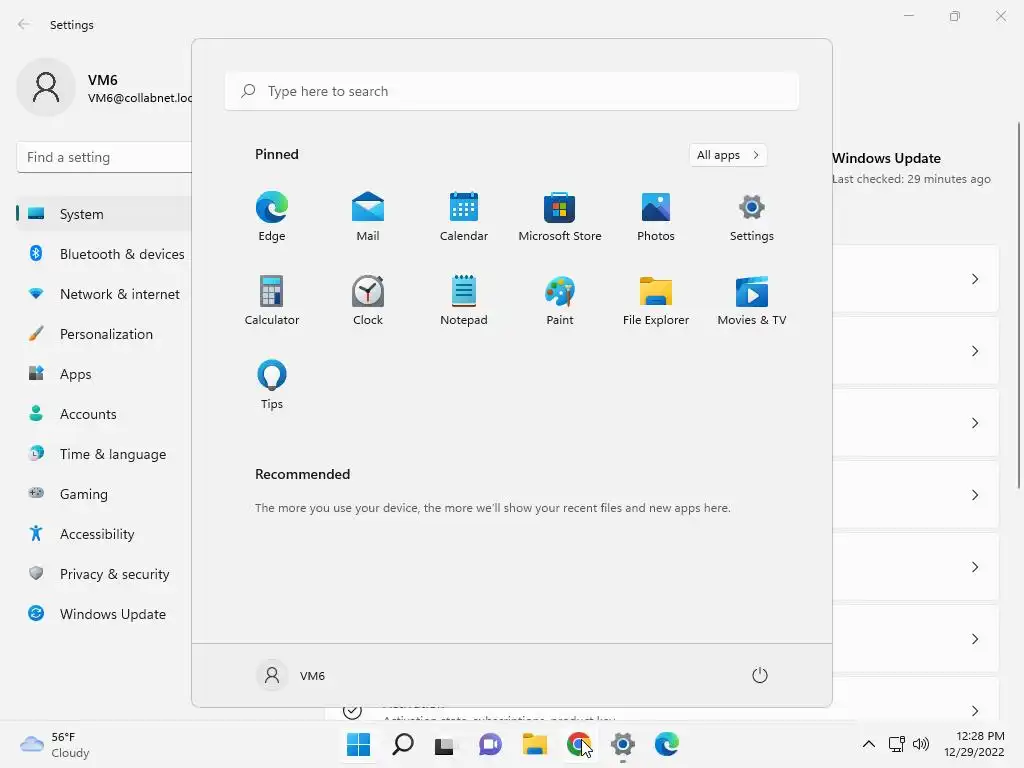This screenshot has width=1024, height=768.
Task: Launch the Calculator app
Action: click(272, 300)
